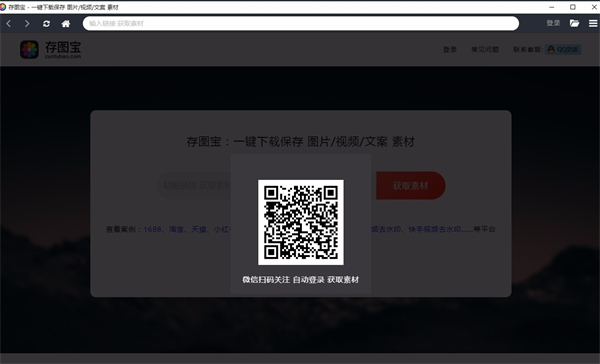Open the downloads folder icon in toolbar
This screenshot has height=364, width=600.
tap(574, 23)
